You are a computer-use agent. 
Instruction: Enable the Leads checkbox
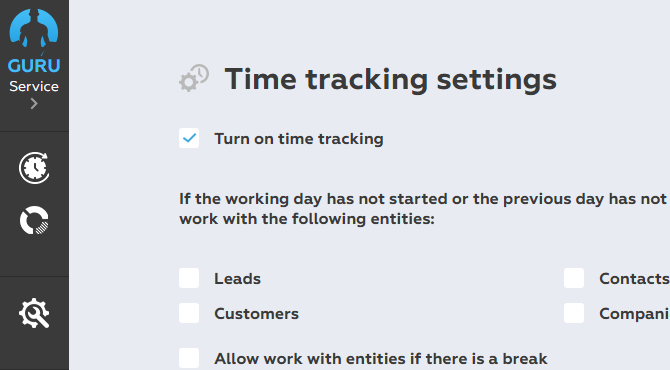coord(189,278)
